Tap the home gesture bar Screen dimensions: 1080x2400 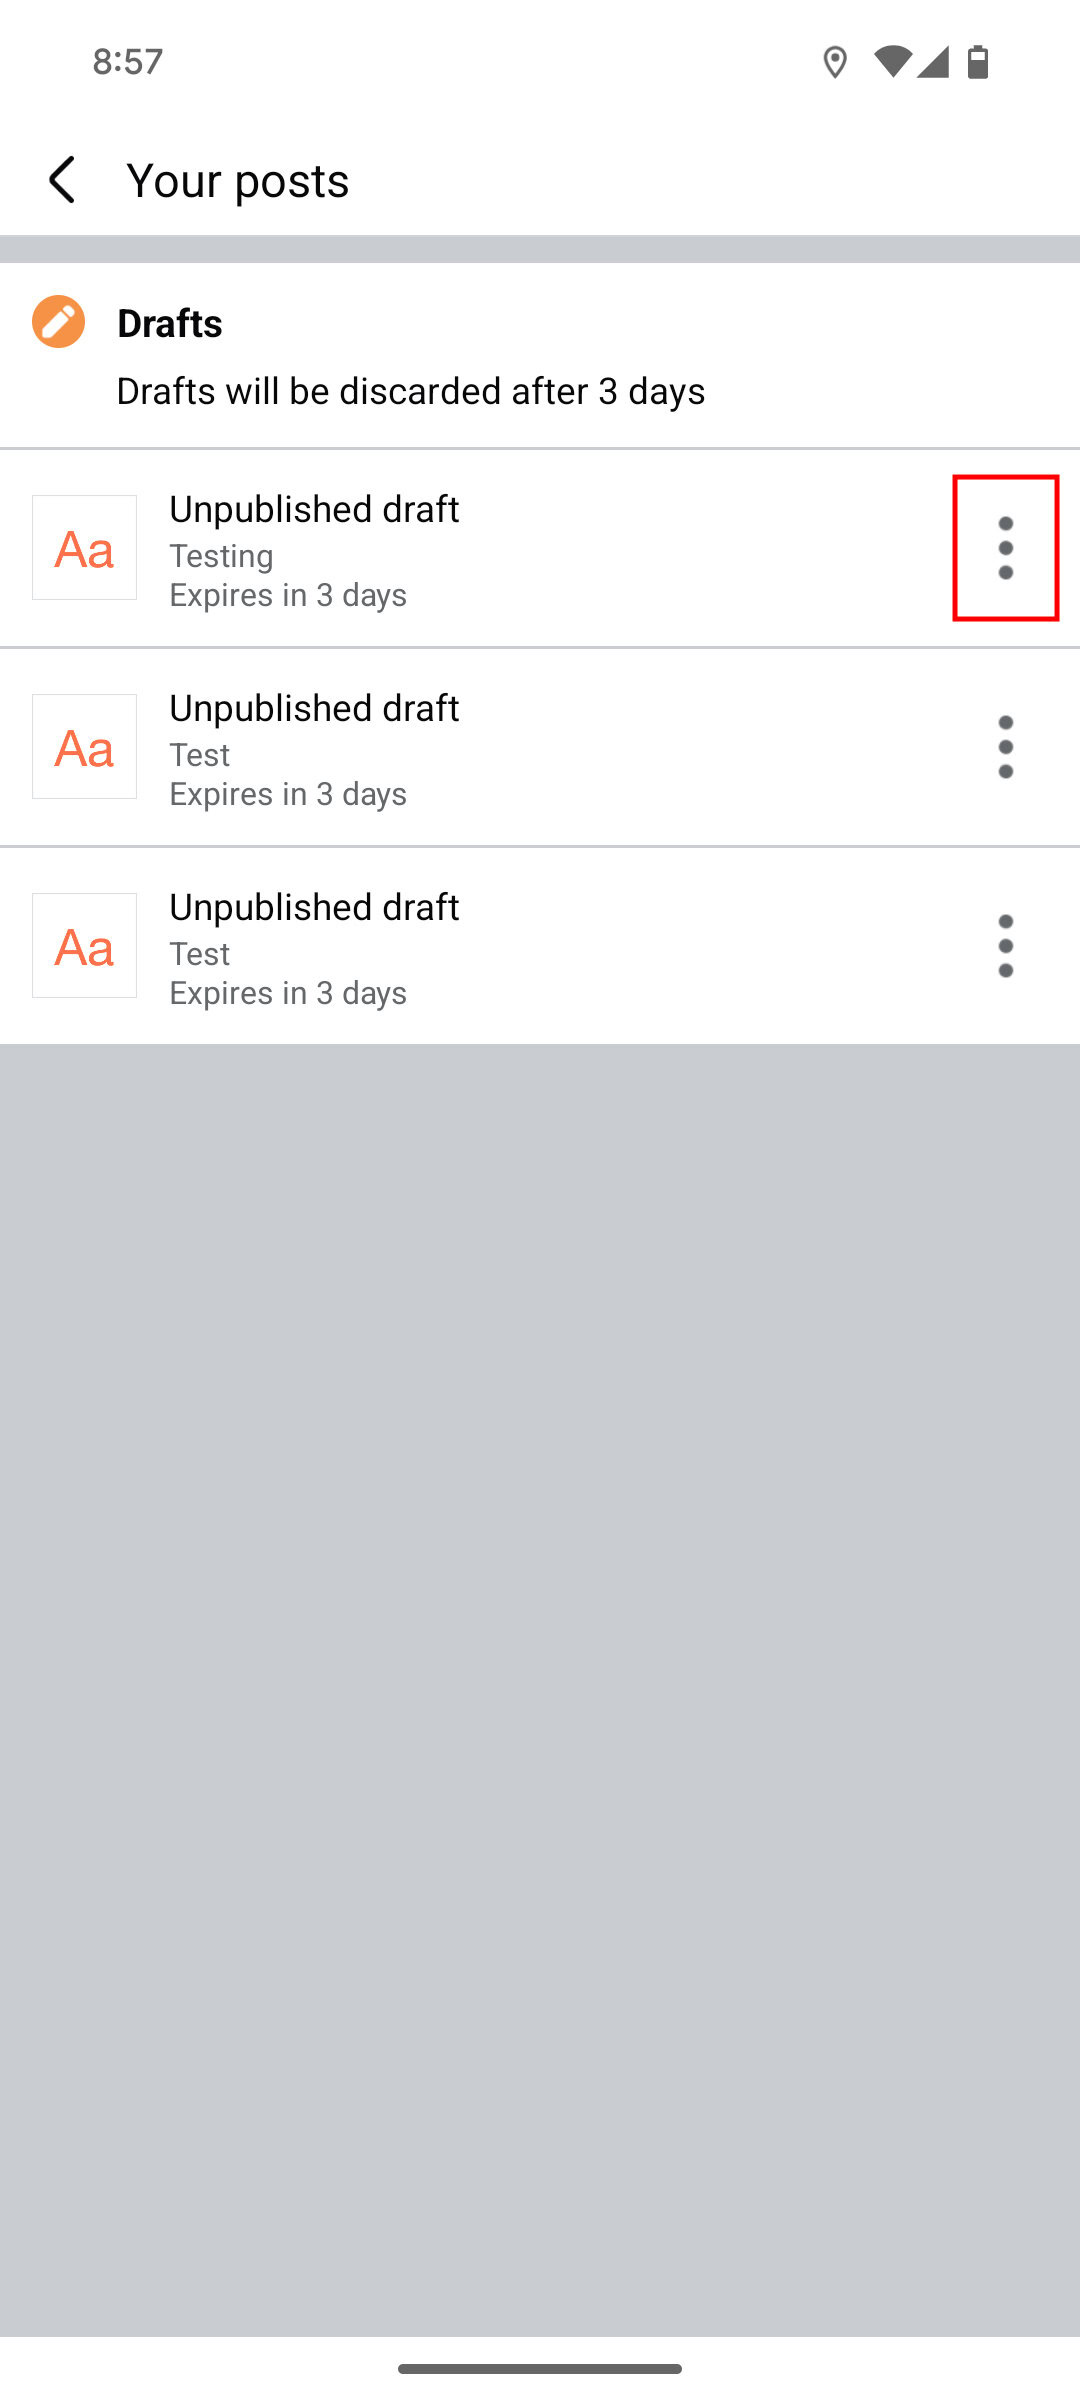[540, 2368]
